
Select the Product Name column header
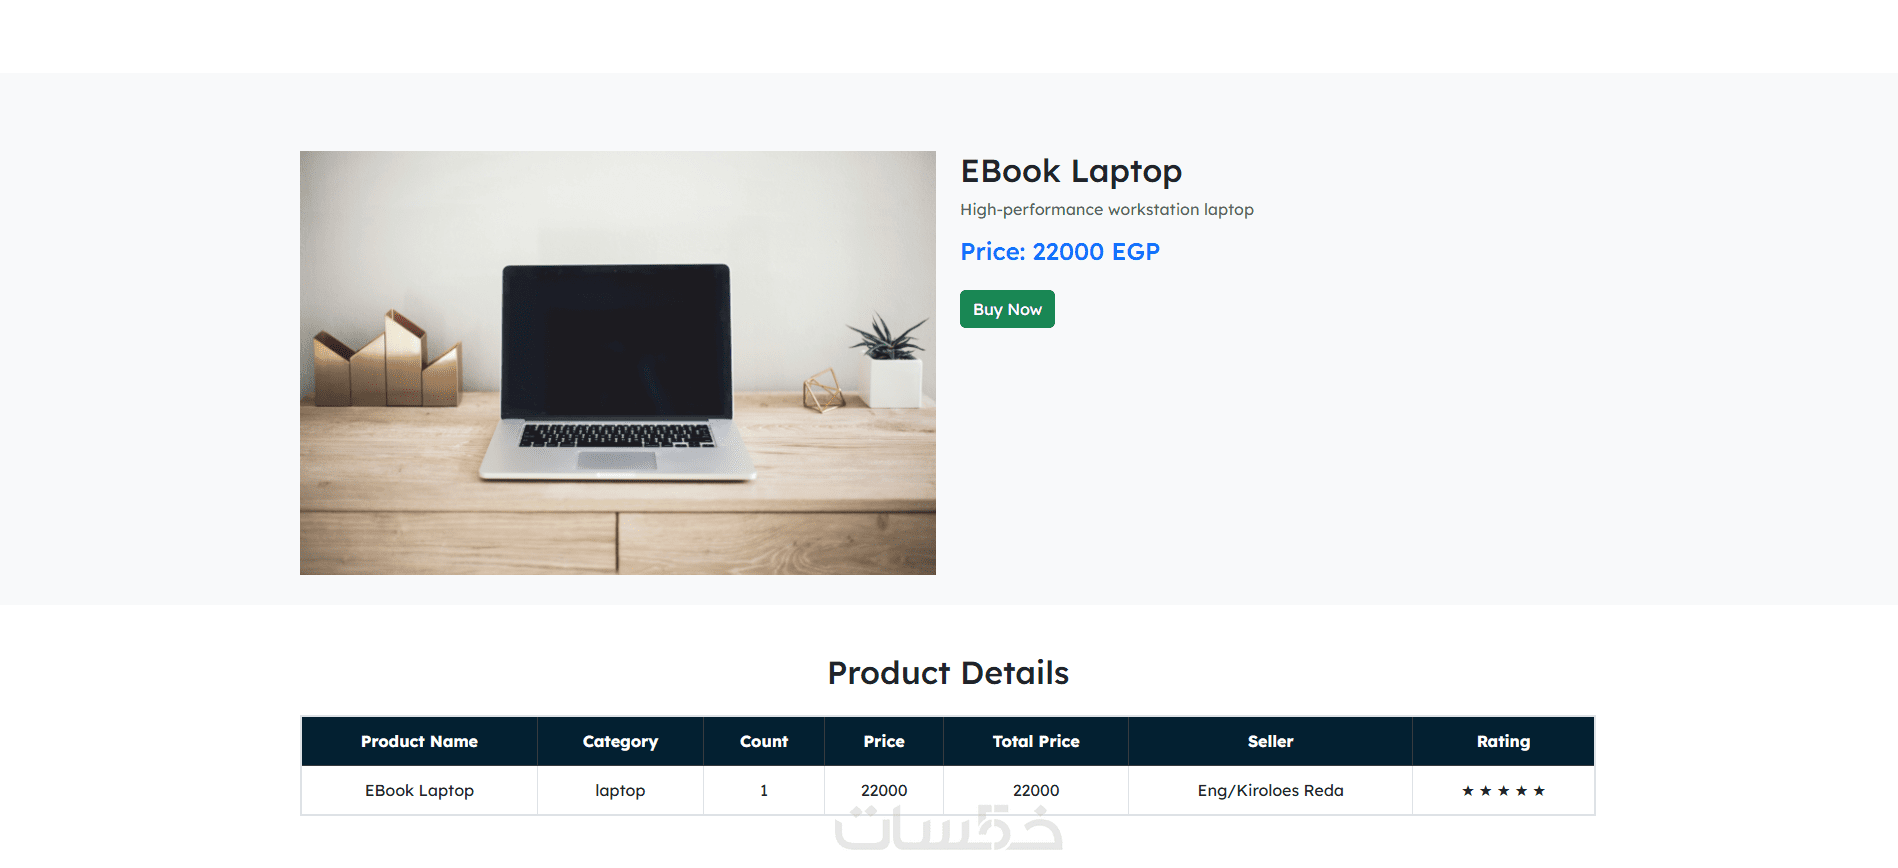[x=419, y=741]
